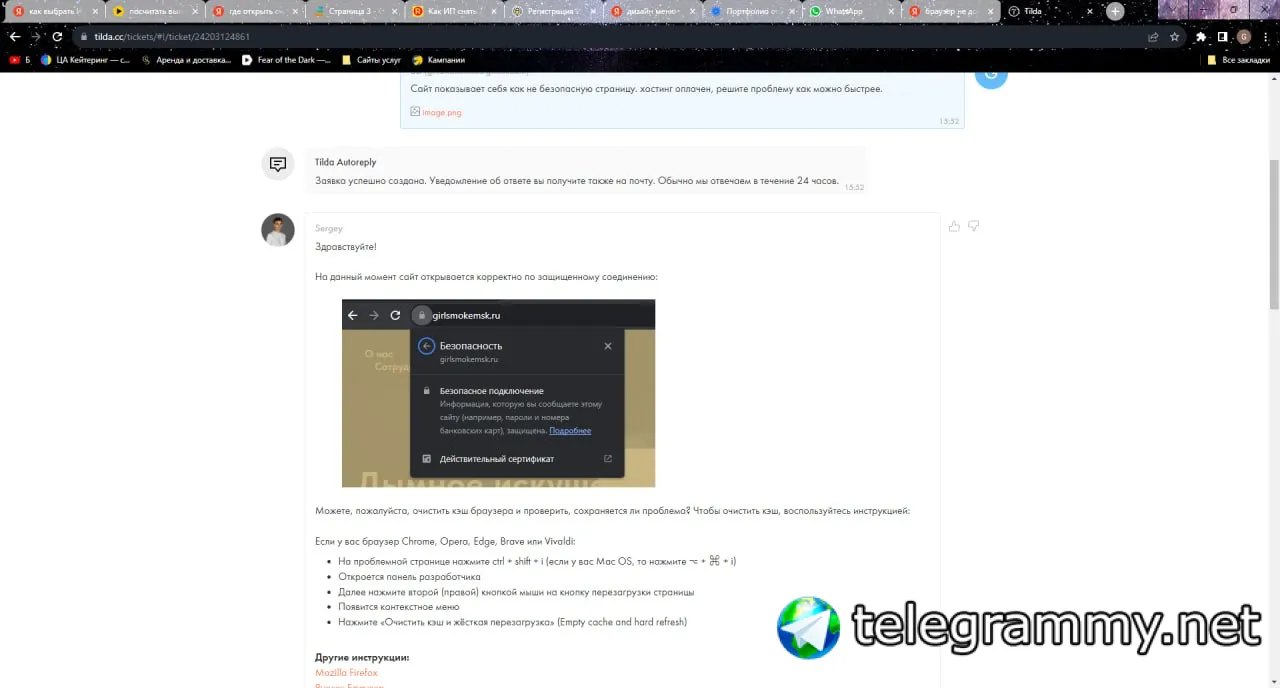Open the 'Все закладки' folder
Viewport: 1280px width, 688px height.
point(1238,60)
